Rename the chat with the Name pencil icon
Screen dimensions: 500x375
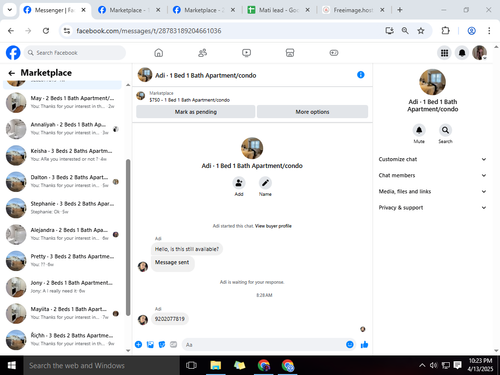265,183
